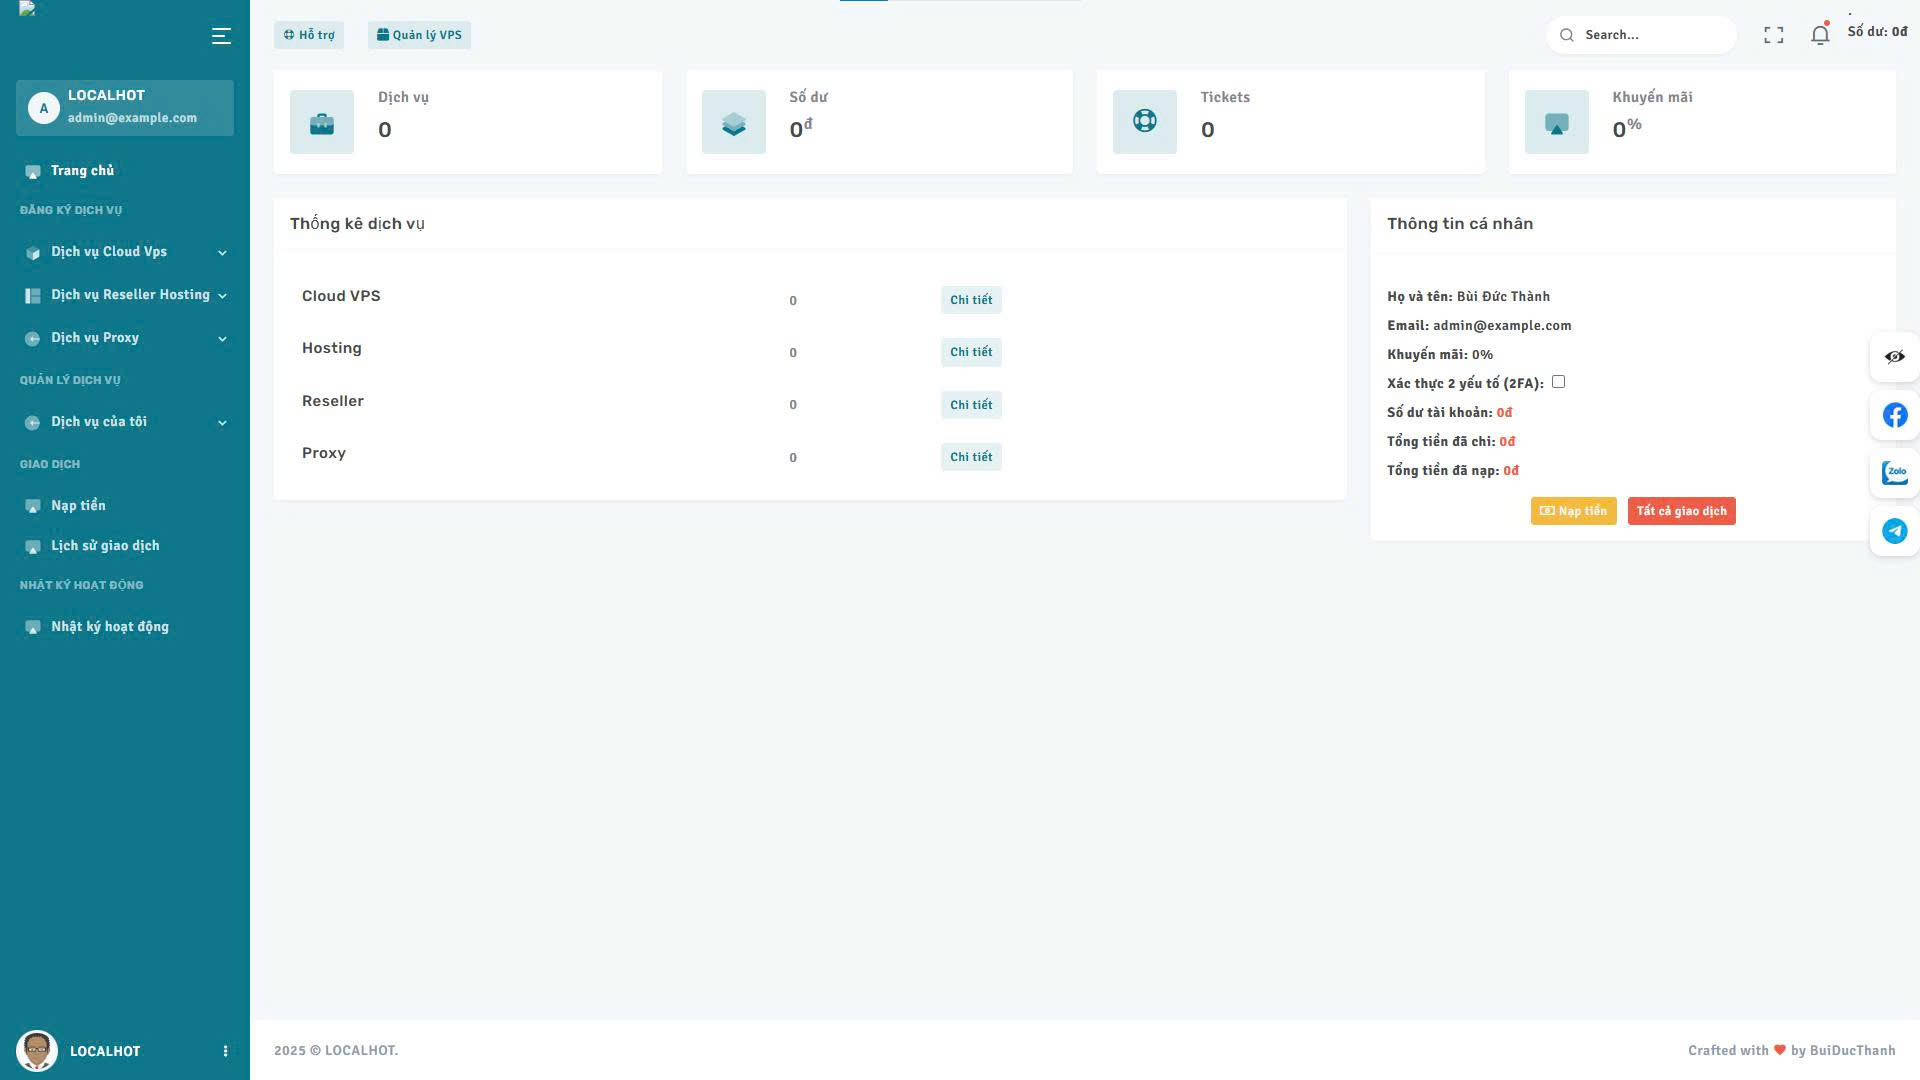Click the user avatar photo at sidebar bottom
The height and width of the screenshot is (1080, 1920).
pyautogui.click(x=37, y=1051)
